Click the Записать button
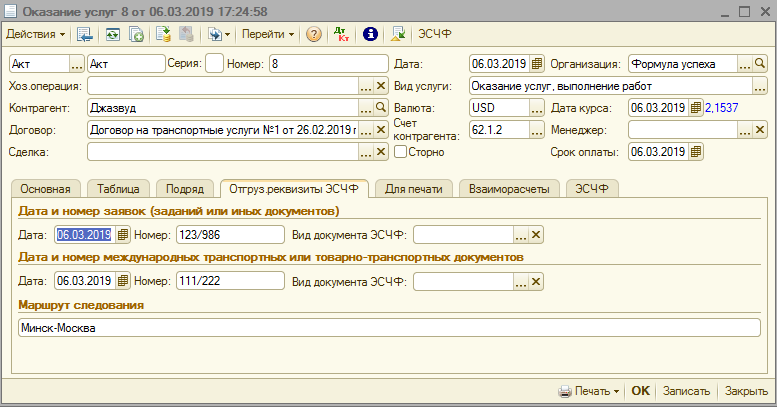The width and height of the screenshot is (777, 407). pos(686,391)
